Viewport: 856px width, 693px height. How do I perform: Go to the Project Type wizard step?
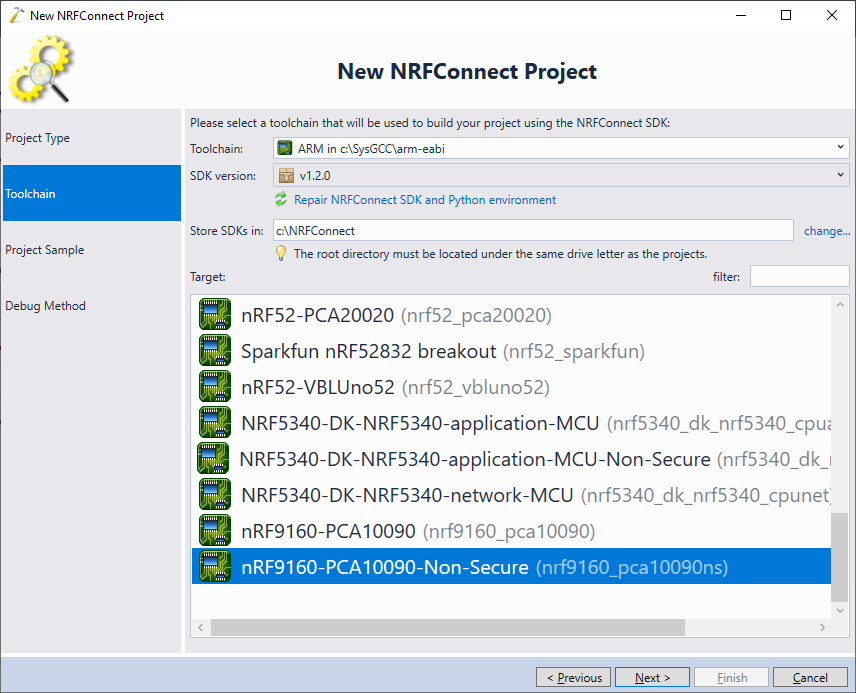92,138
